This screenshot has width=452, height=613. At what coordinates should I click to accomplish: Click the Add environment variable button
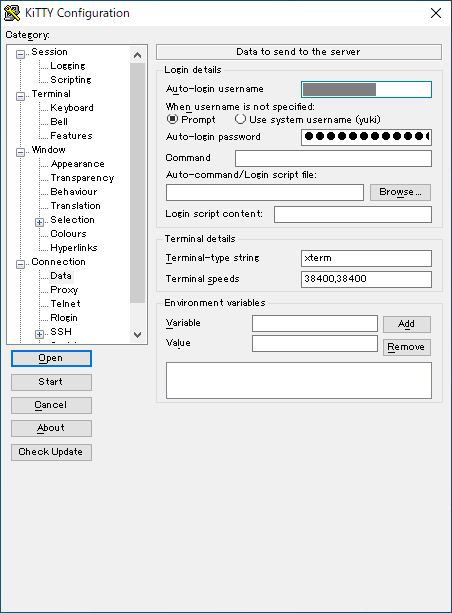pyautogui.click(x=407, y=324)
